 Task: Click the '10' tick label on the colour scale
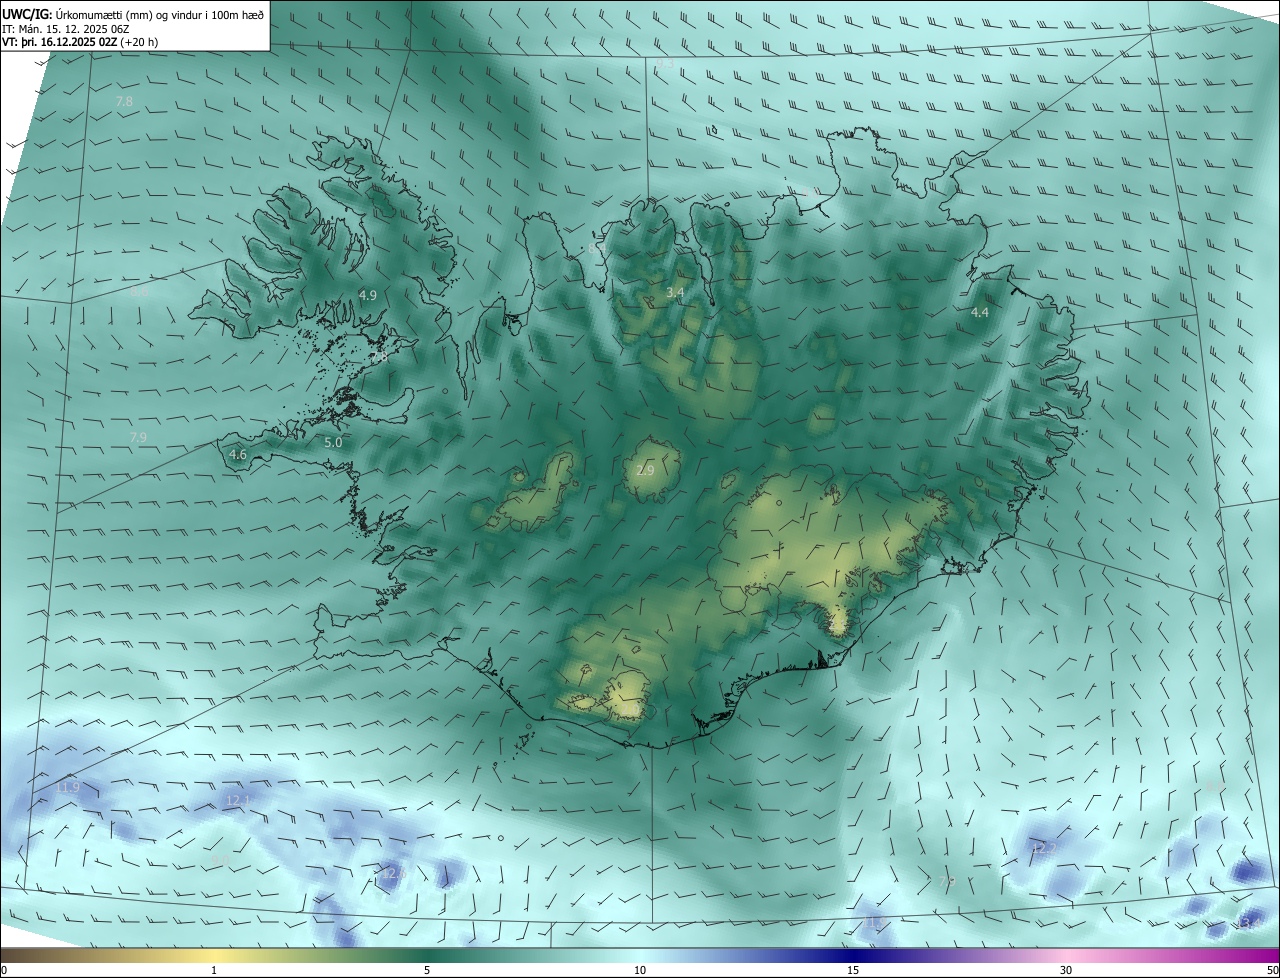(640, 970)
